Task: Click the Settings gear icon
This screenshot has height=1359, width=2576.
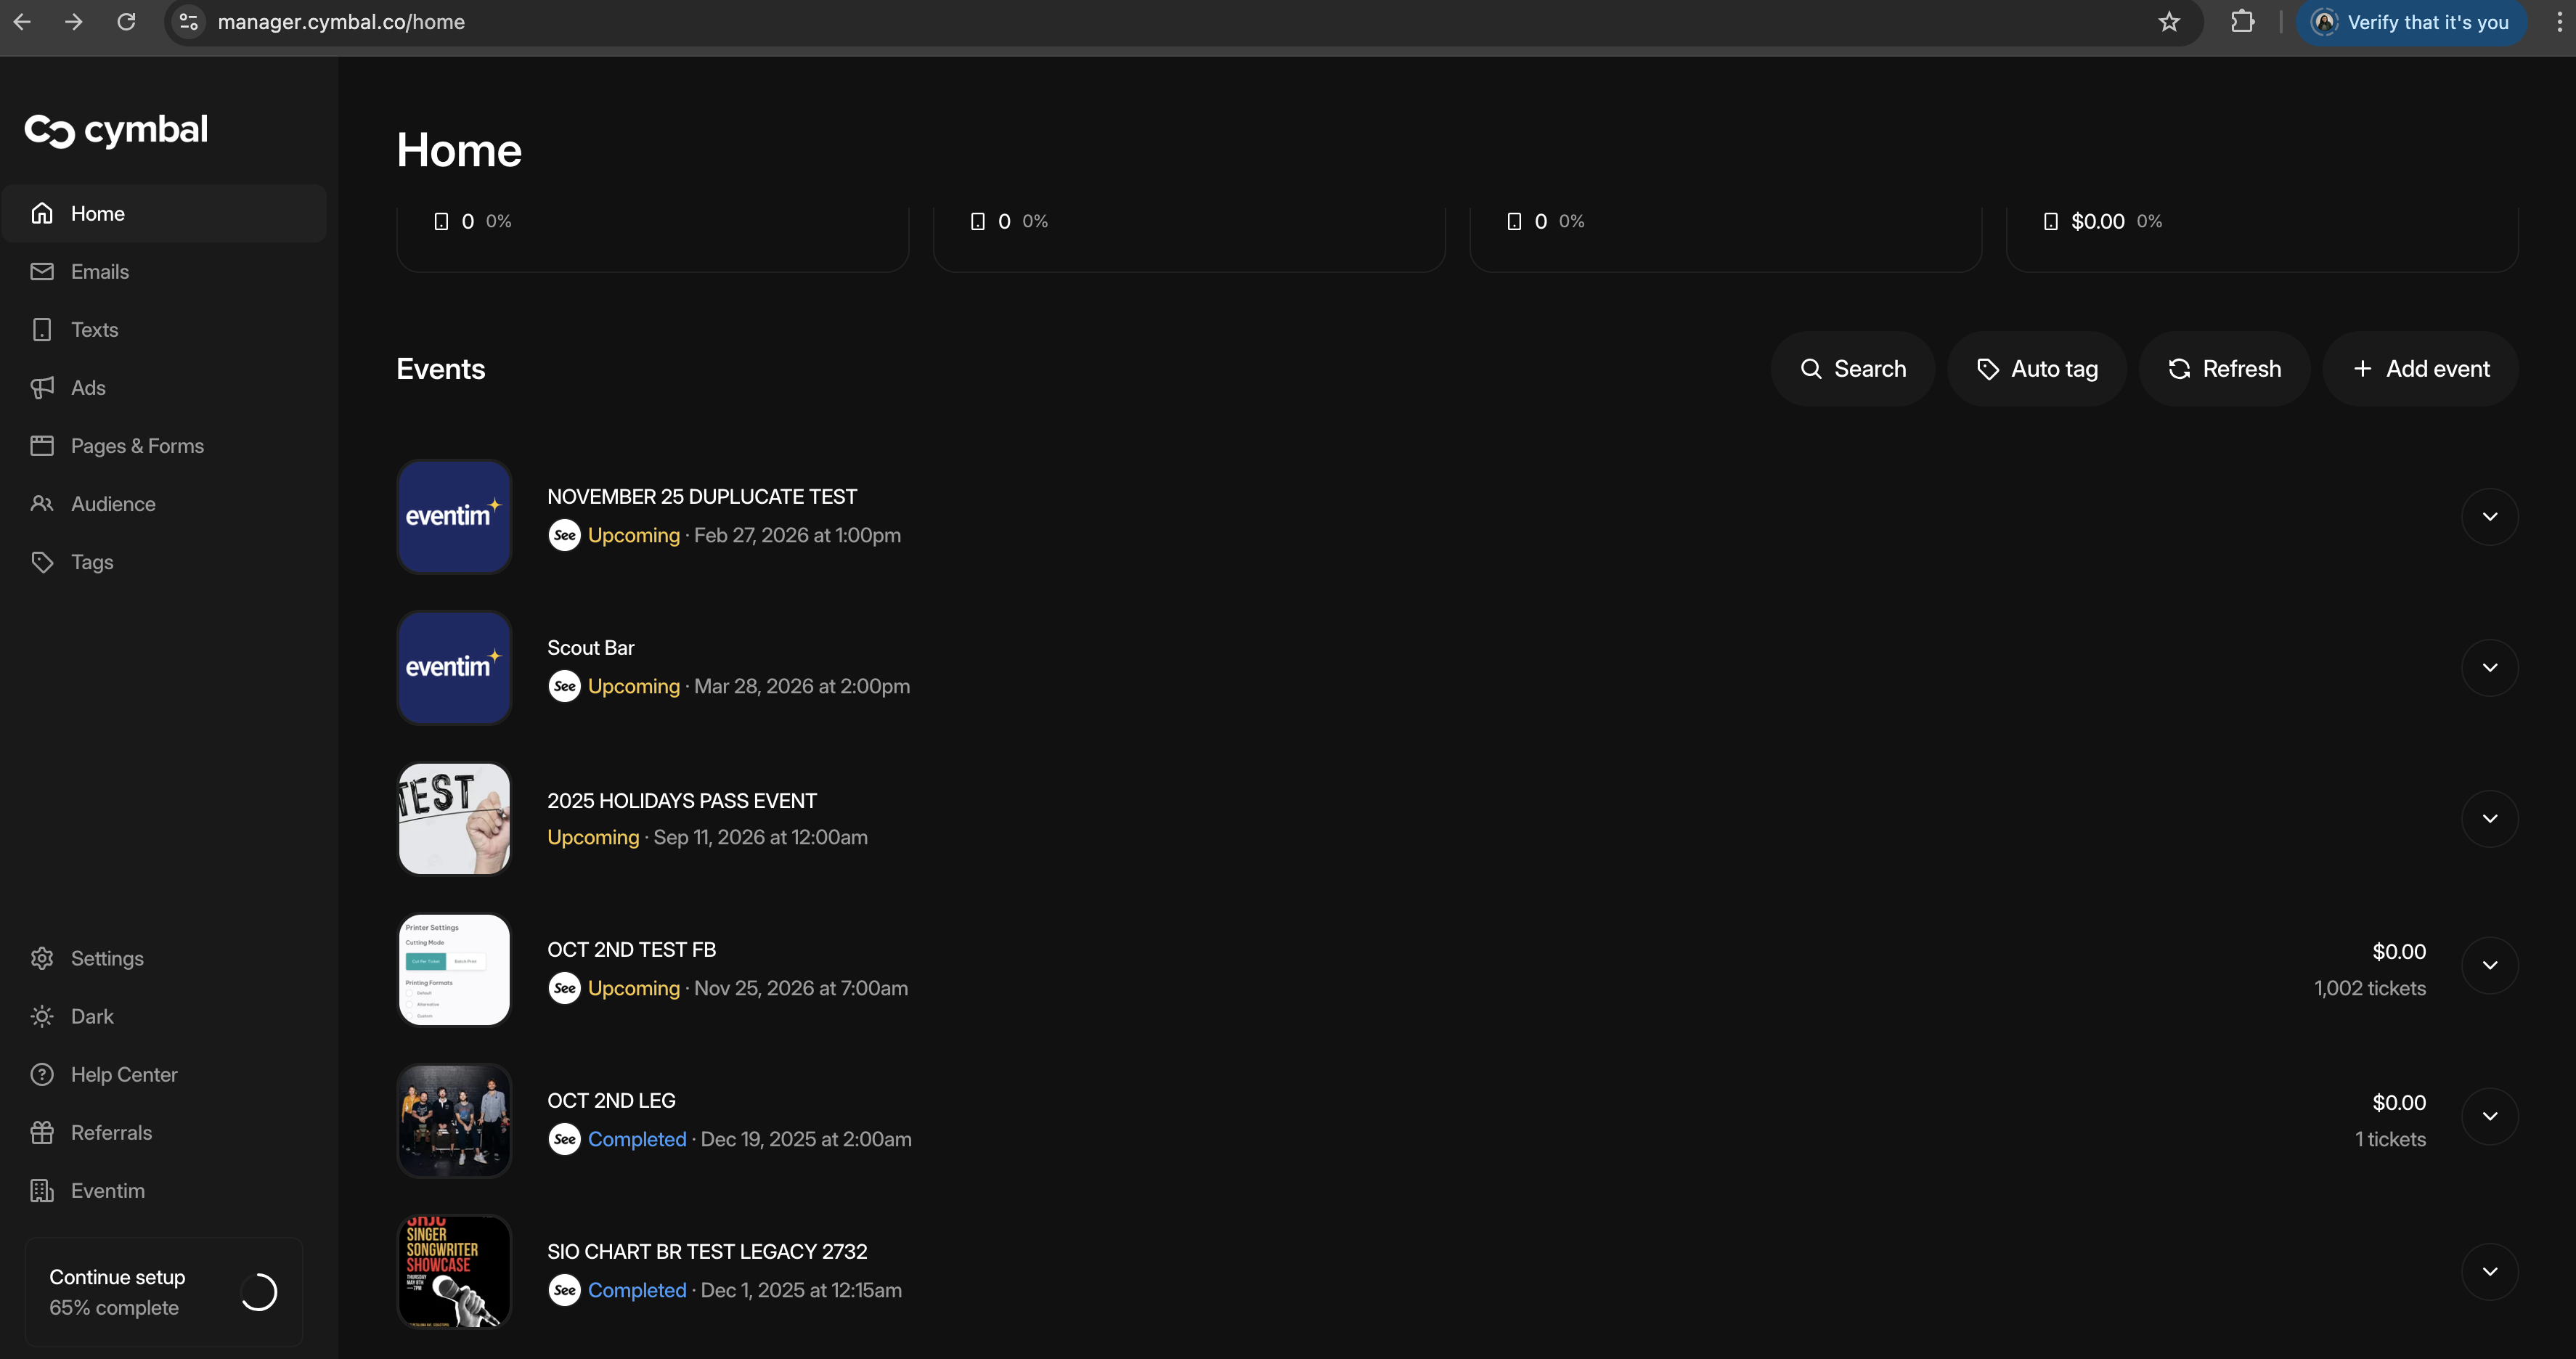Action: click(x=42, y=958)
